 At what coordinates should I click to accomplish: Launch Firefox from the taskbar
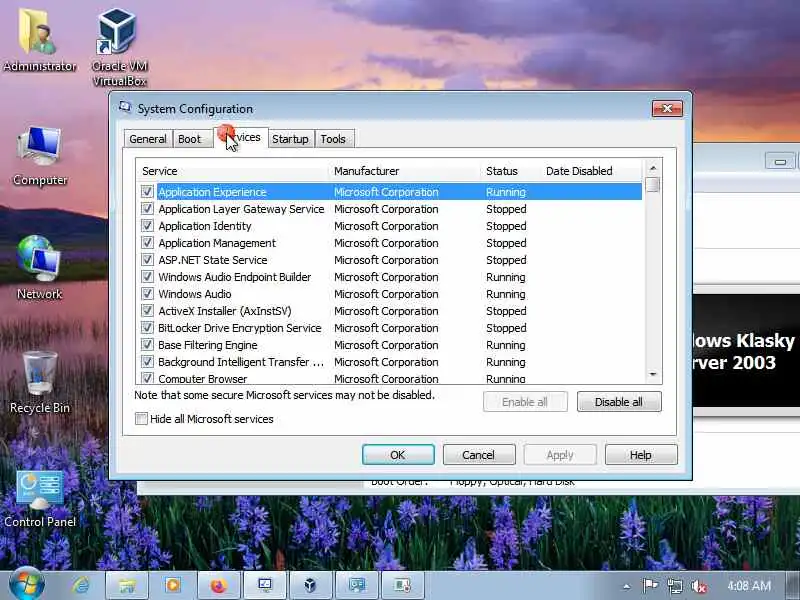click(218, 585)
